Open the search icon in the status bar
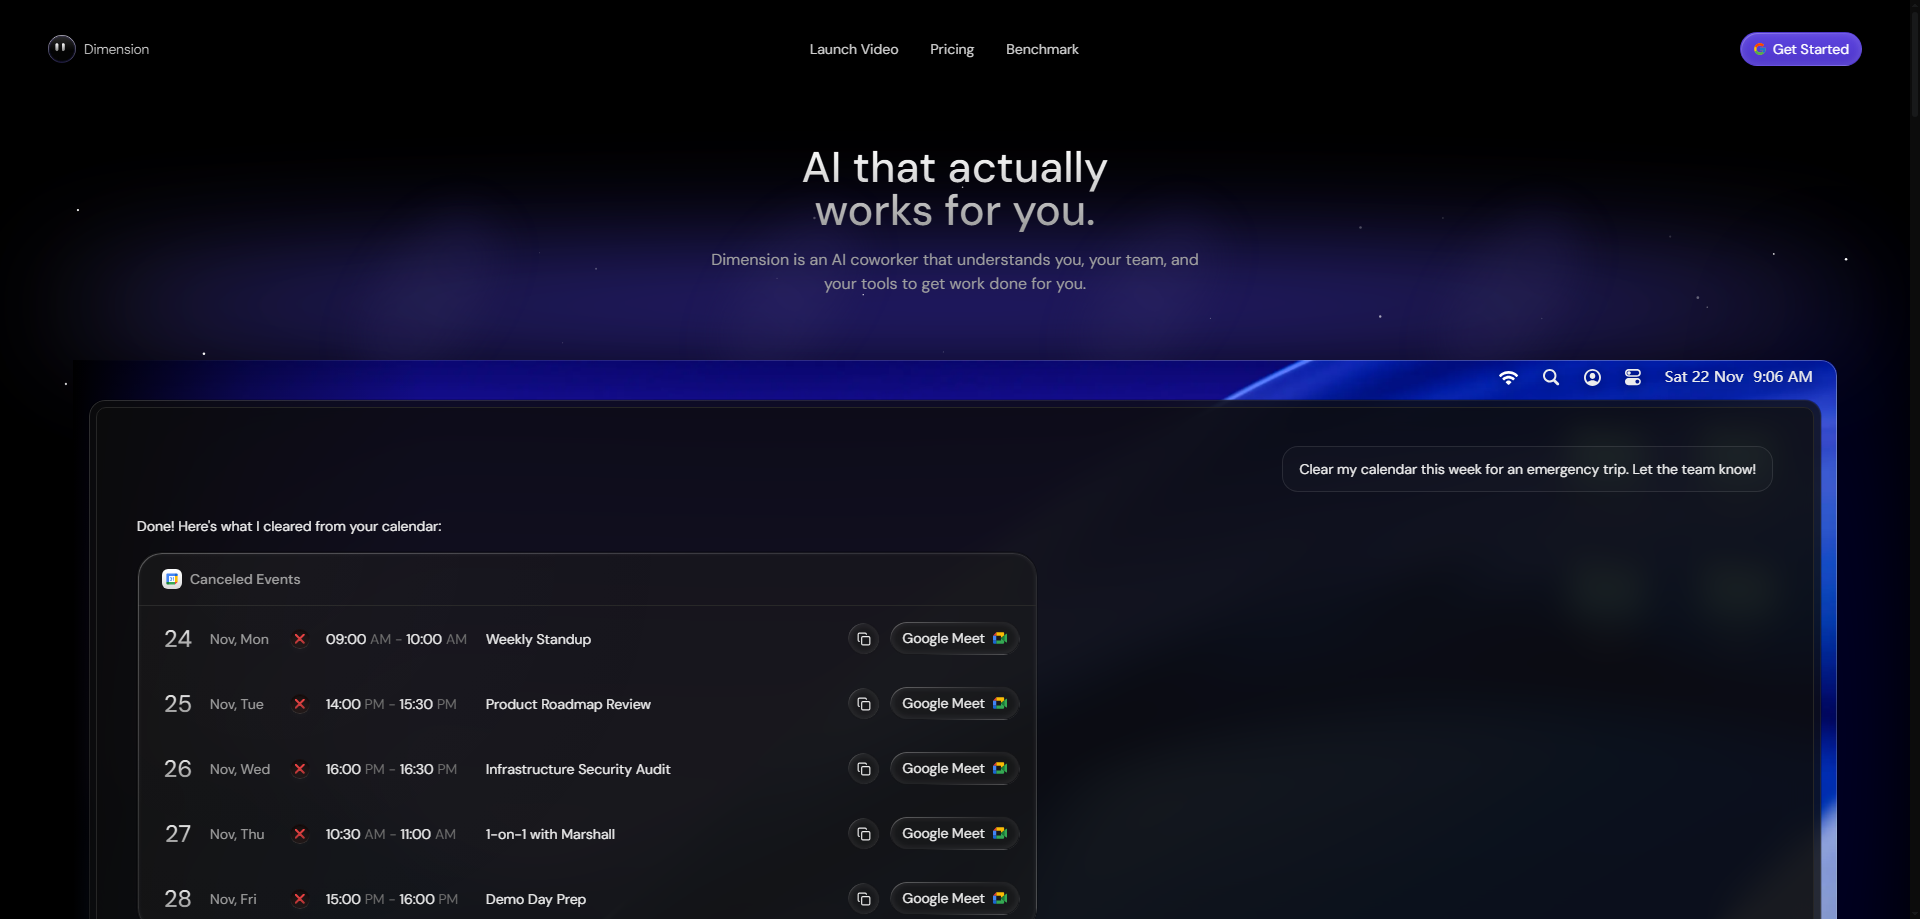The image size is (1920, 919). tap(1550, 378)
